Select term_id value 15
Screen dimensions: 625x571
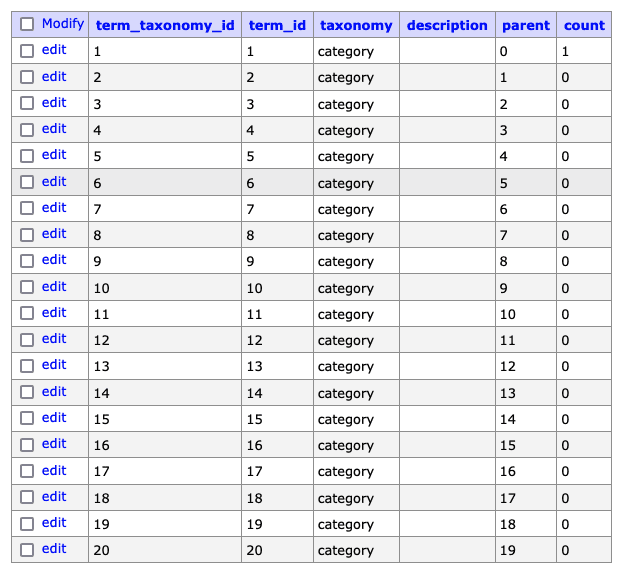click(254, 419)
